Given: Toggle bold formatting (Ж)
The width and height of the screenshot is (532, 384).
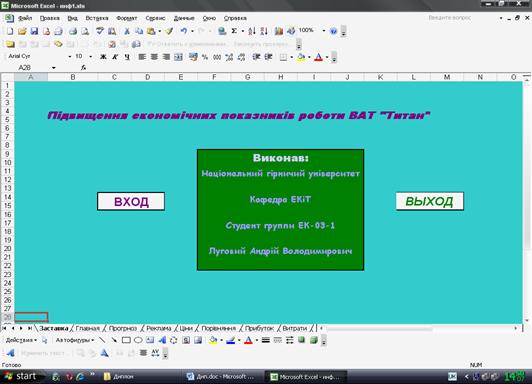Looking at the screenshot, I should point(103,57).
